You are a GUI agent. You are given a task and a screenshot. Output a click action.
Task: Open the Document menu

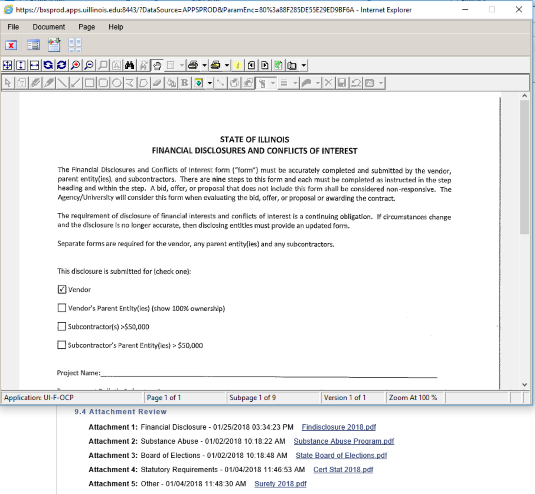coord(49,27)
